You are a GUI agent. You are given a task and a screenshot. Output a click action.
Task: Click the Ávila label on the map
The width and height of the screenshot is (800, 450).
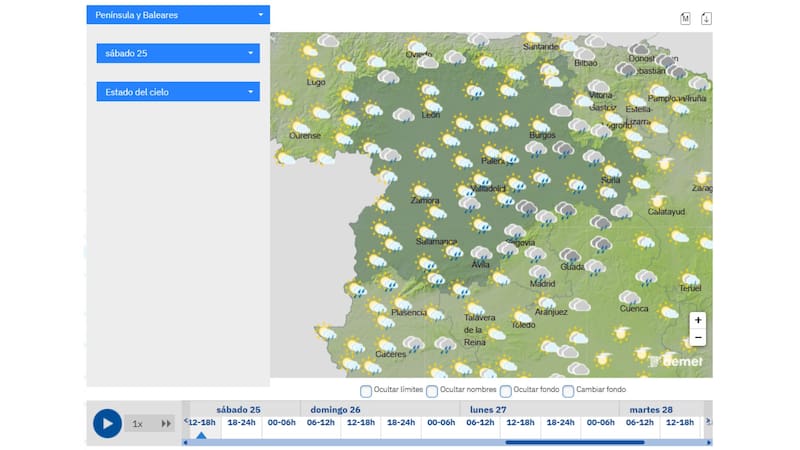(480, 264)
